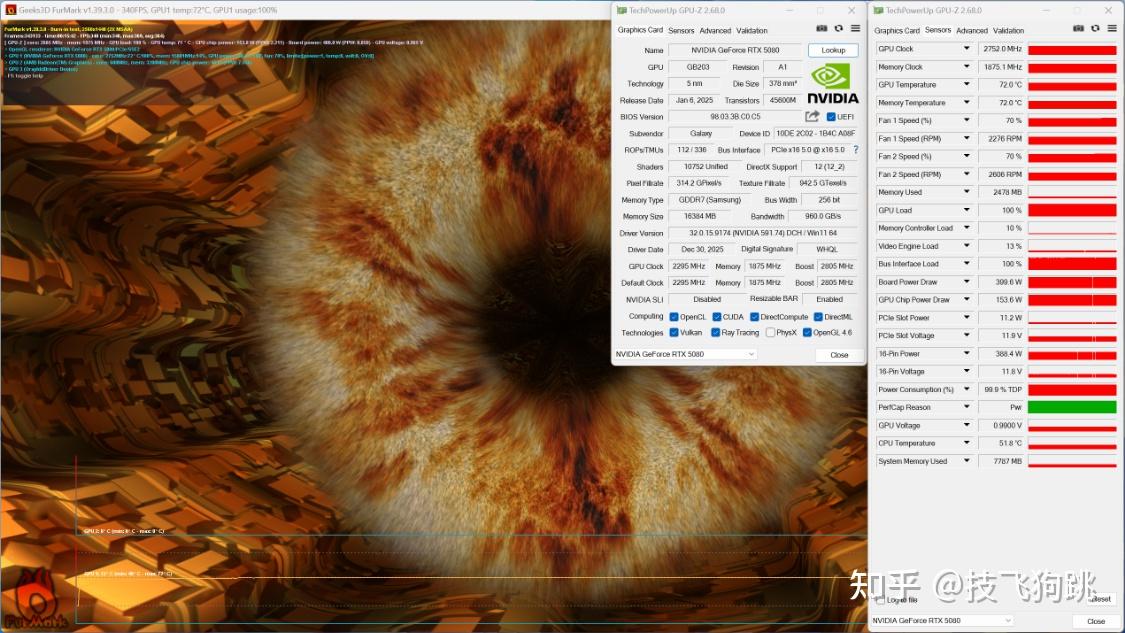Open the hamburger menu in Sensors window

point(1112,29)
